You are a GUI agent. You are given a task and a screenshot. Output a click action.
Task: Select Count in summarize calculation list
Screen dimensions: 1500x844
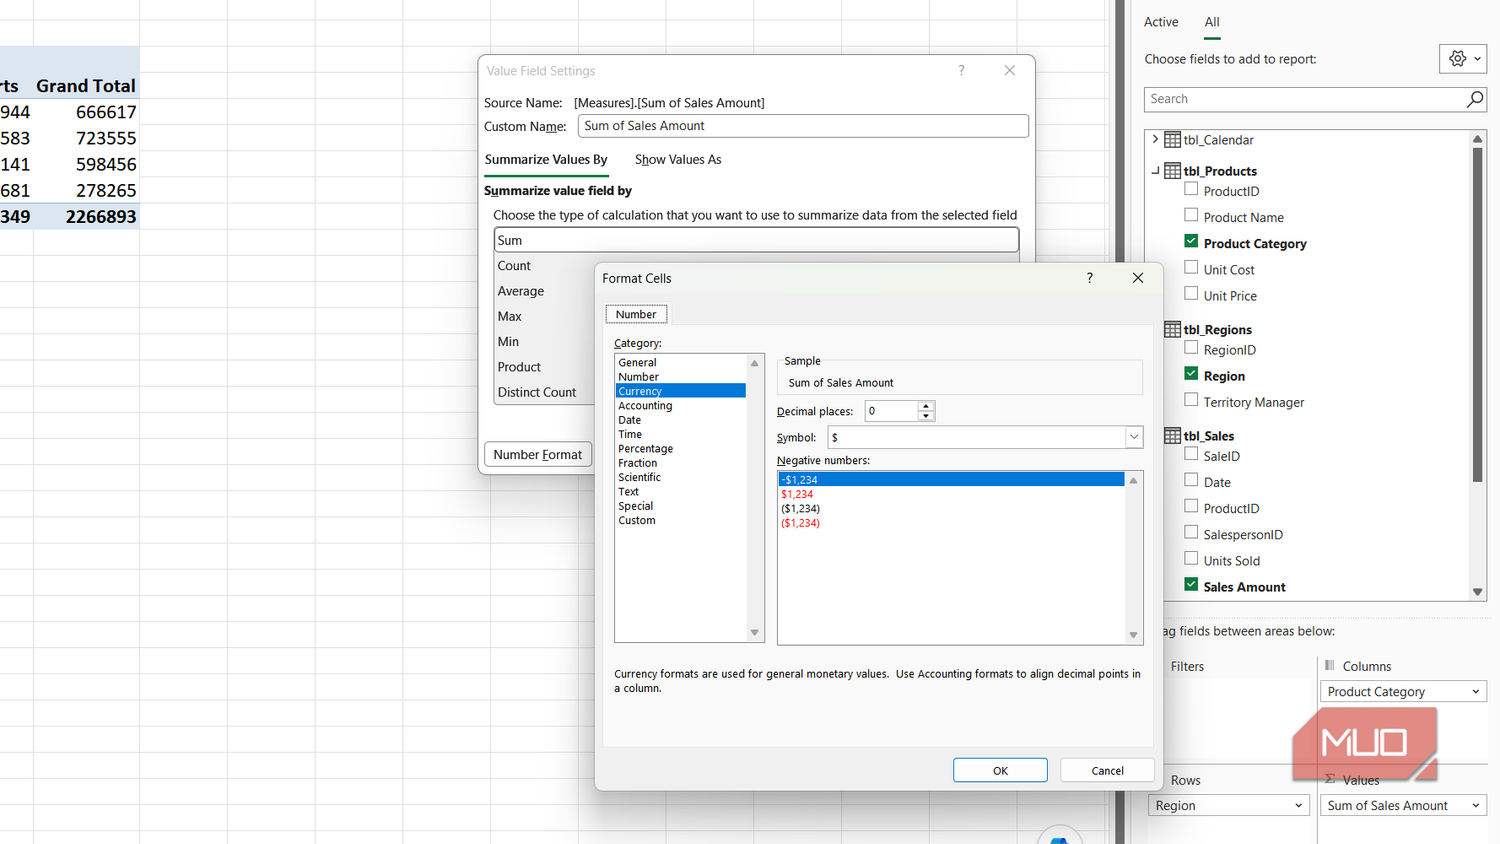[x=514, y=266]
